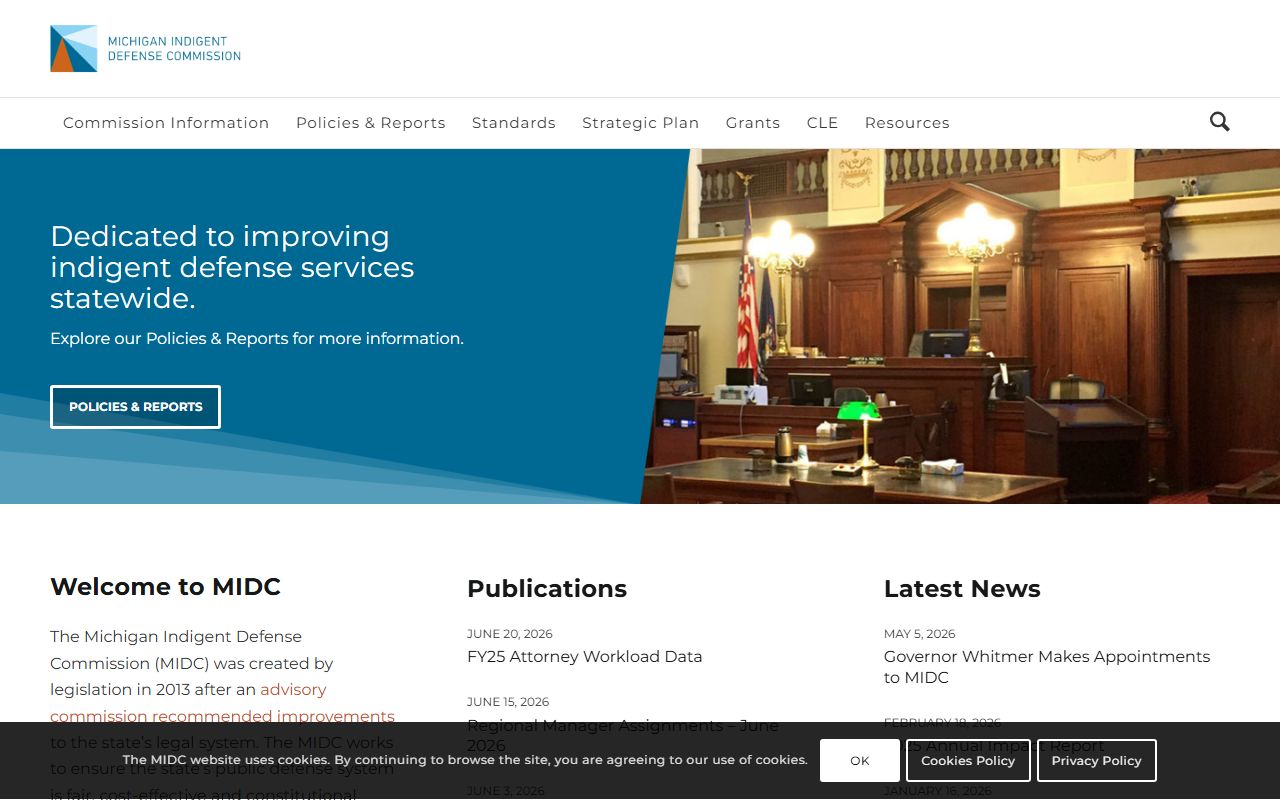Image resolution: width=1280 pixels, height=800 pixels.
Task: Click the MAY 5, 2026 date label
Action: (x=920, y=634)
